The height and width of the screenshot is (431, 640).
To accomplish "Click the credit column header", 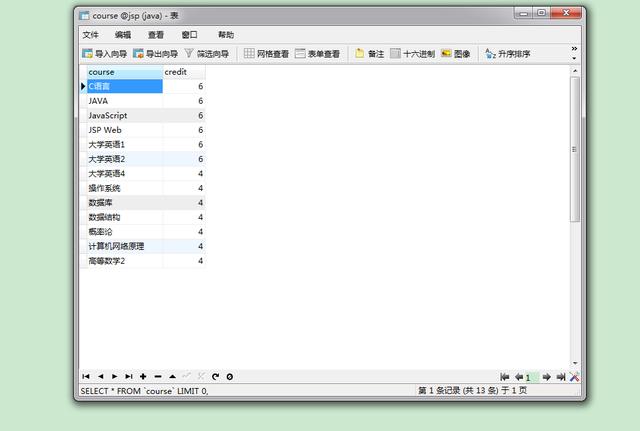I will pyautogui.click(x=184, y=72).
